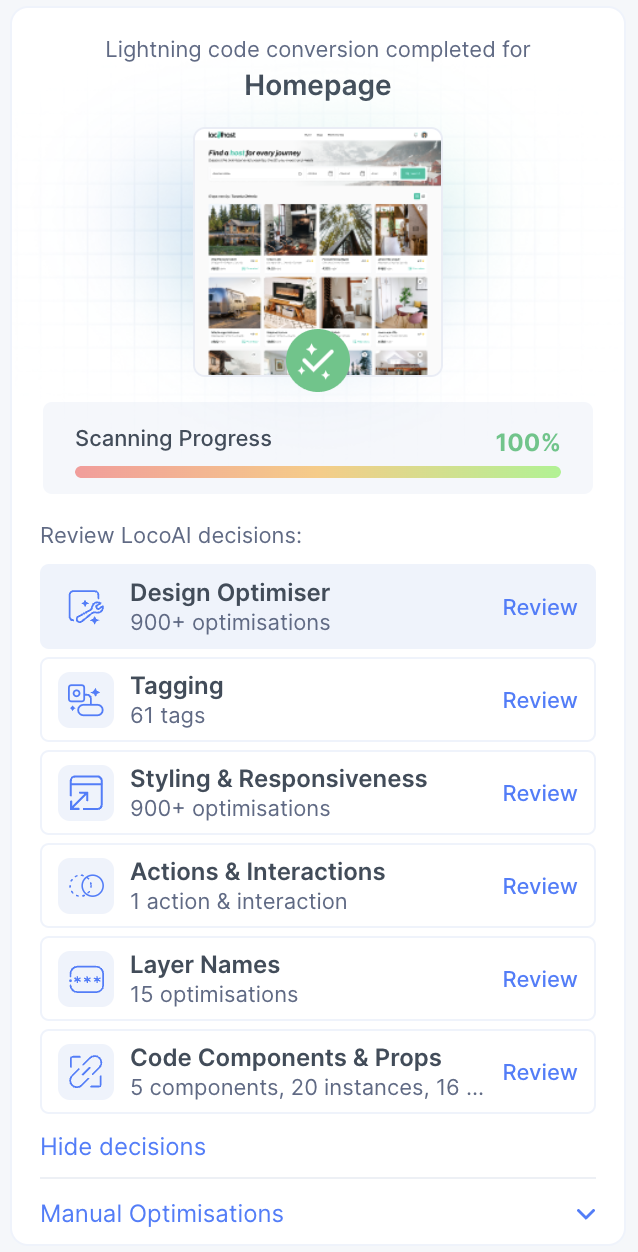Select the Design Optimiser magic wand icon
Image resolution: width=638 pixels, height=1252 pixels.
[85, 606]
